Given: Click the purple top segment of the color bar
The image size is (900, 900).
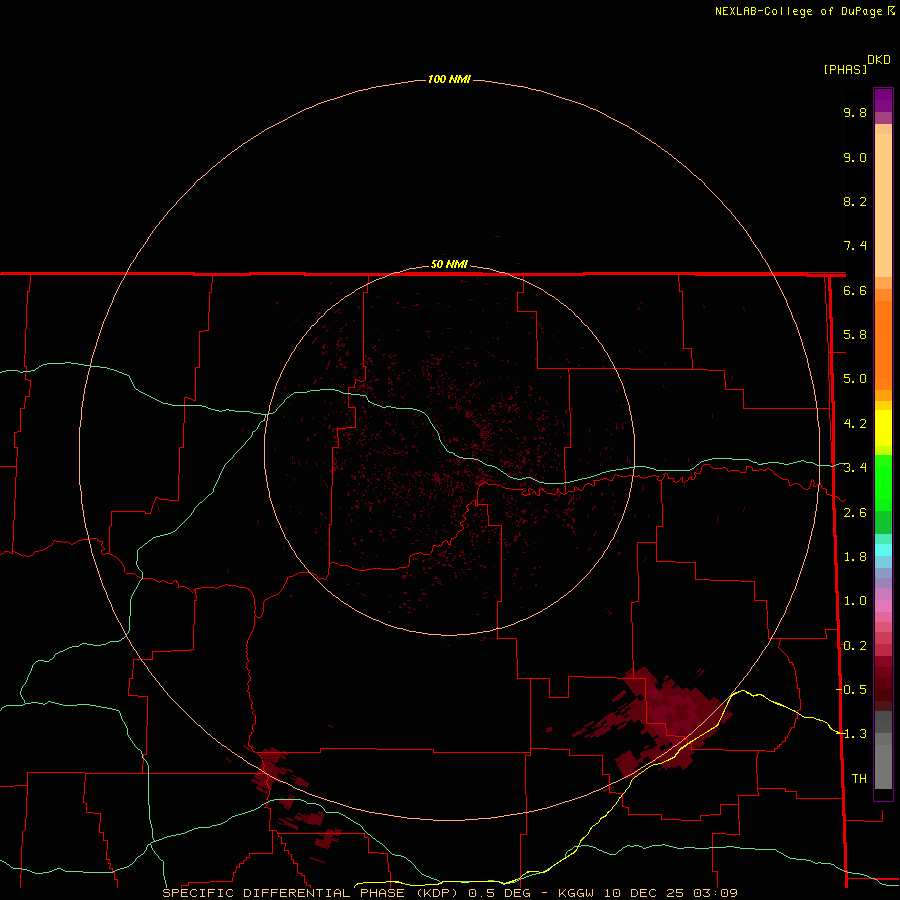Looking at the screenshot, I should (x=883, y=100).
